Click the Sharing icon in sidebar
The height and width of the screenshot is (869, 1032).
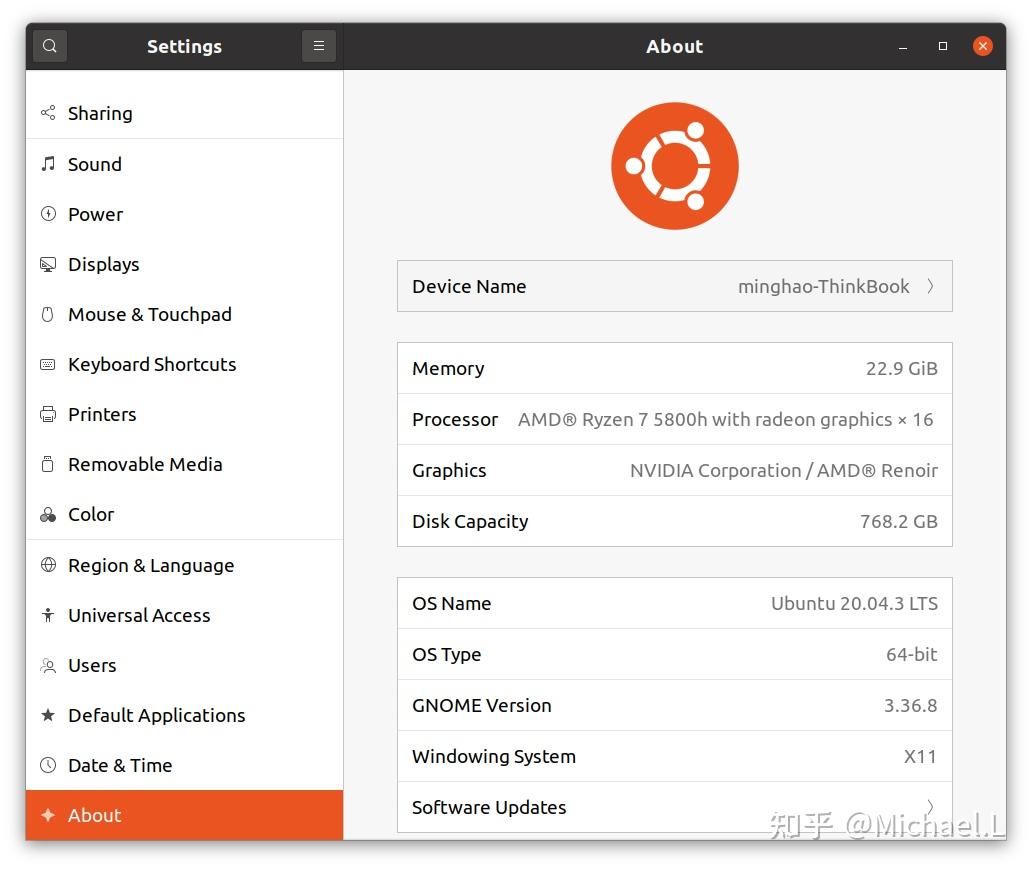click(x=48, y=113)
